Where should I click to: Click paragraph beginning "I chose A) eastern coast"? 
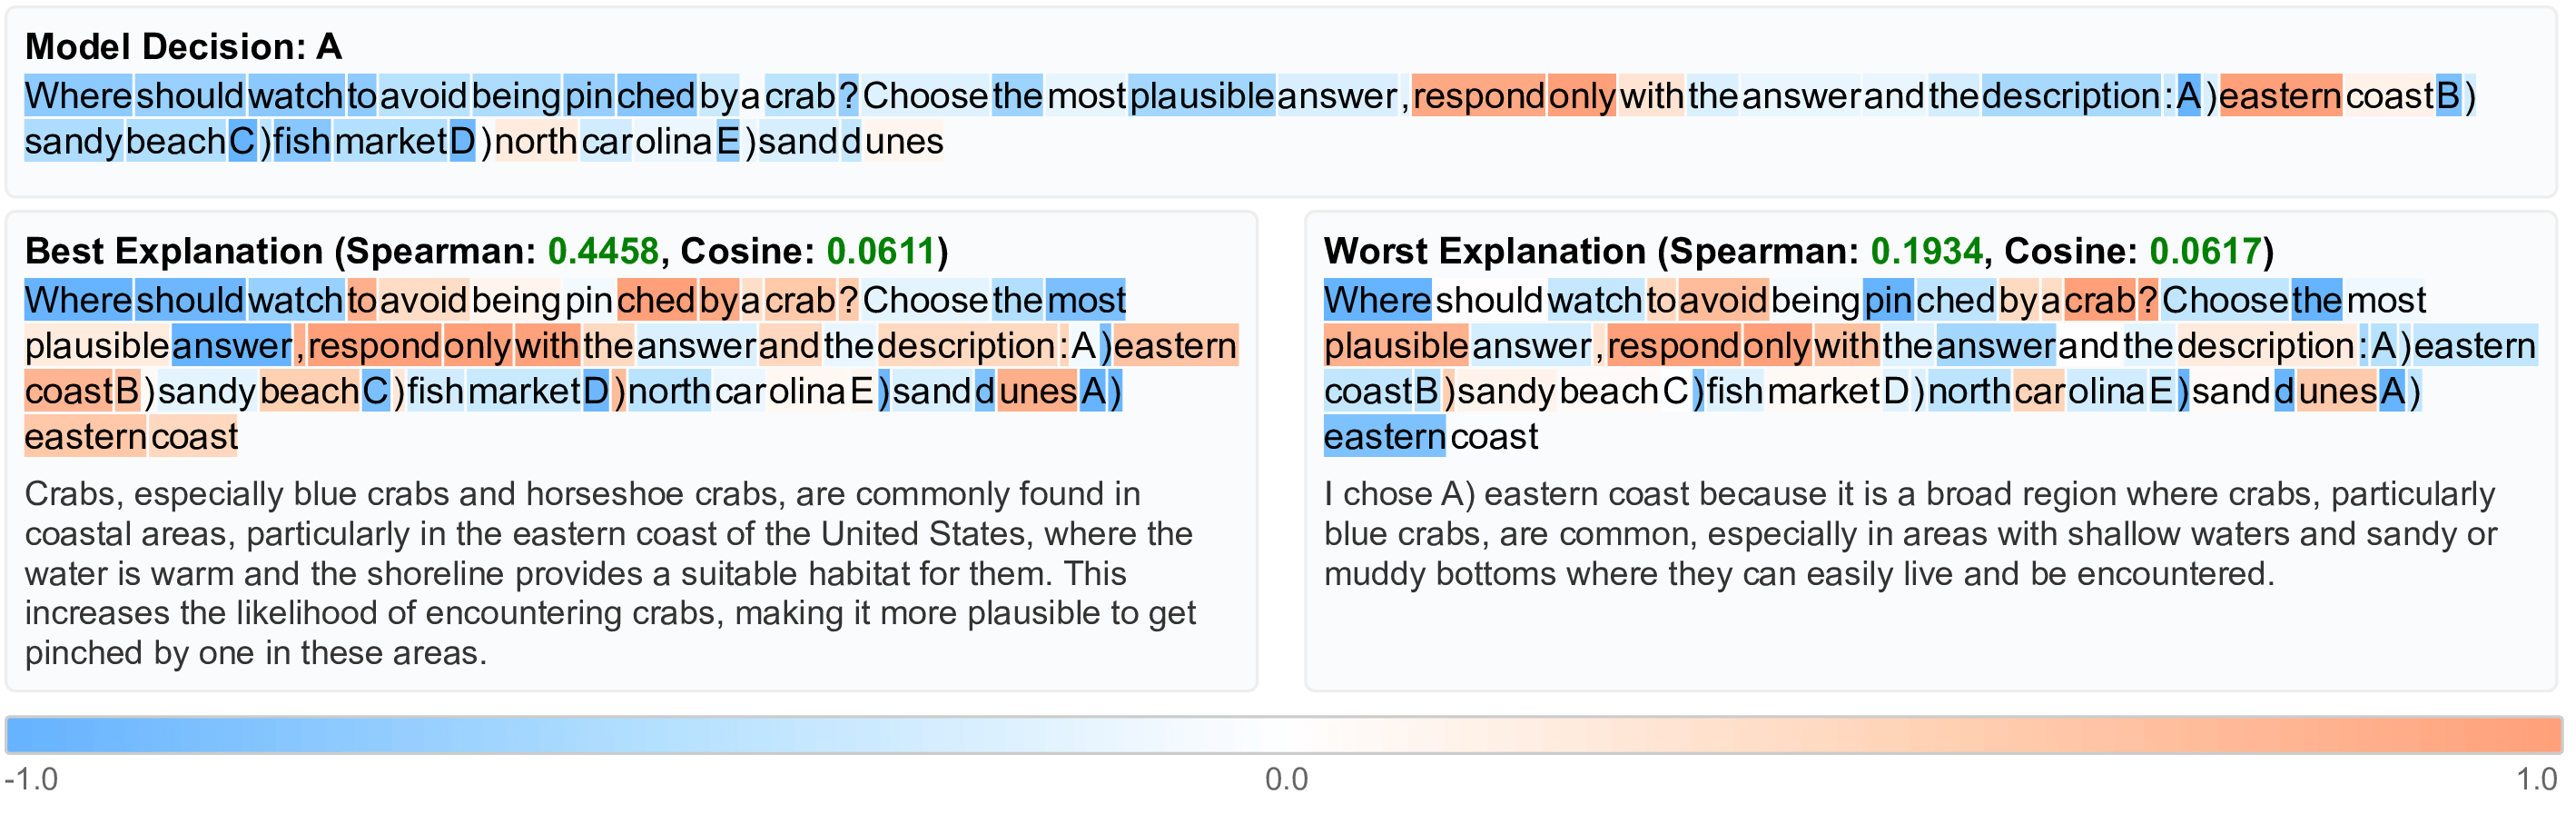1909,534
